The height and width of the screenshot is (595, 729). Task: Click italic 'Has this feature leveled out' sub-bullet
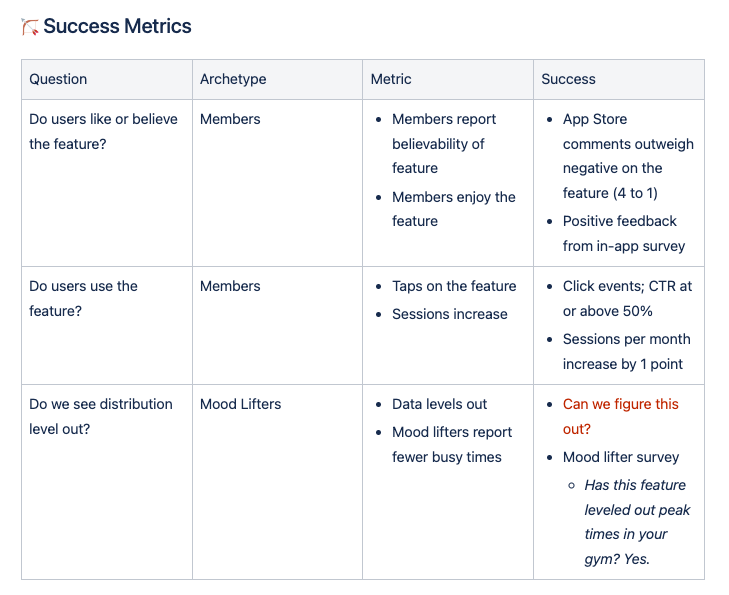pos(637,522)
